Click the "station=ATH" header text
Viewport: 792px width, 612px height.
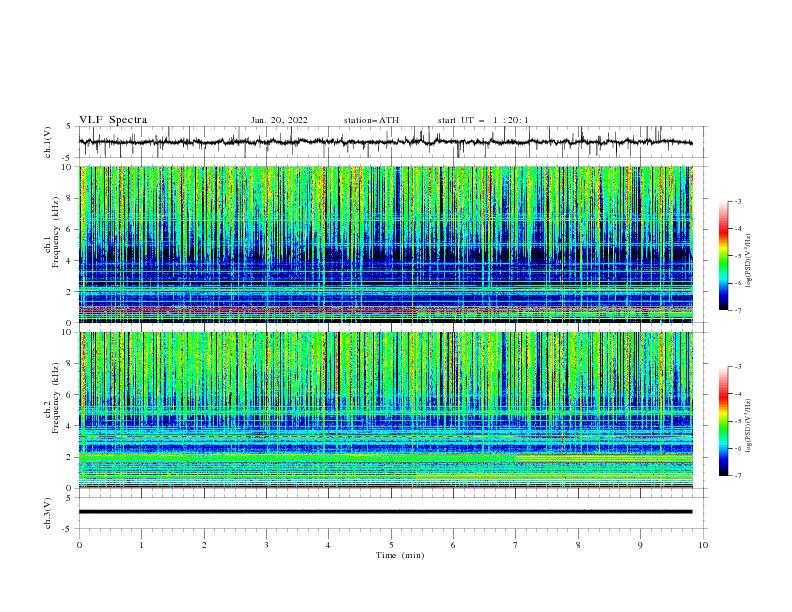pyautogui.click(x=371, y=120)
